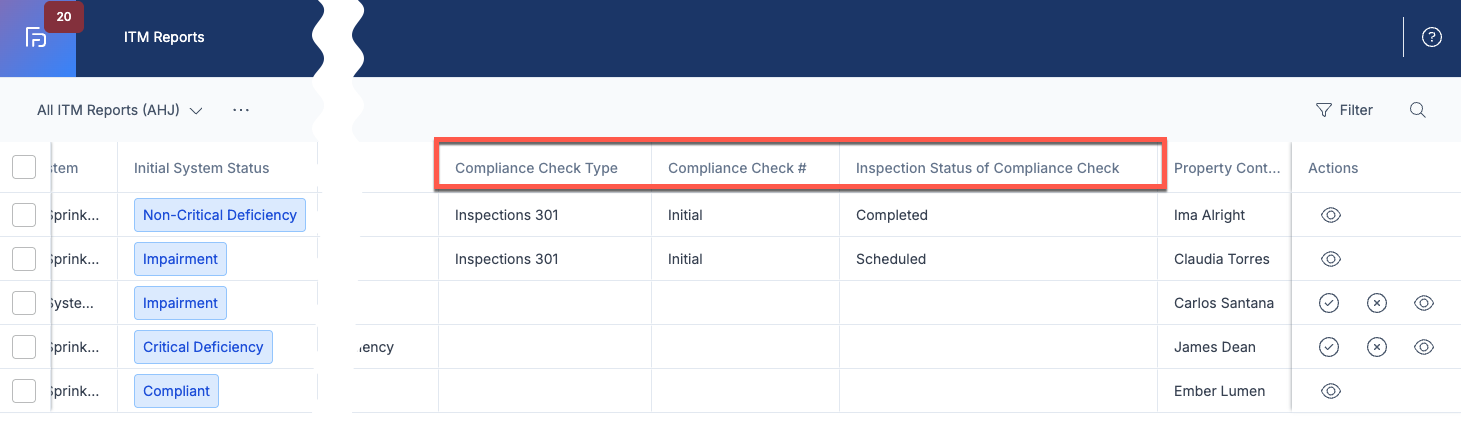The width and height of the screenshot is (1461, 421).
Task: Click the Critical Deficiency status badge
Action: pos(203,347)
